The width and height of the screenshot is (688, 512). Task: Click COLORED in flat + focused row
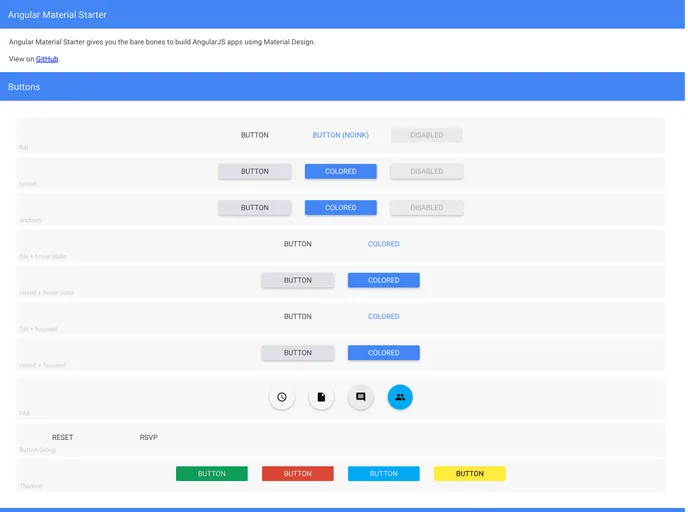383,316
